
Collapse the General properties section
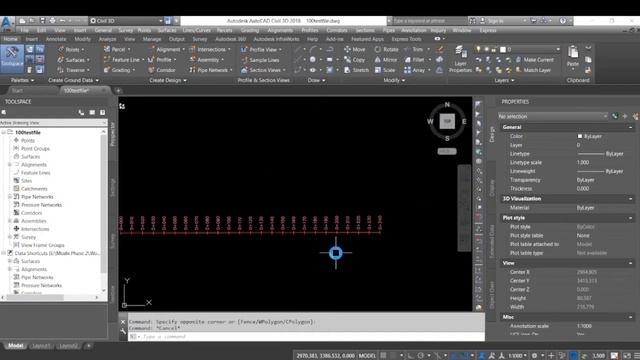pos(631,127)
